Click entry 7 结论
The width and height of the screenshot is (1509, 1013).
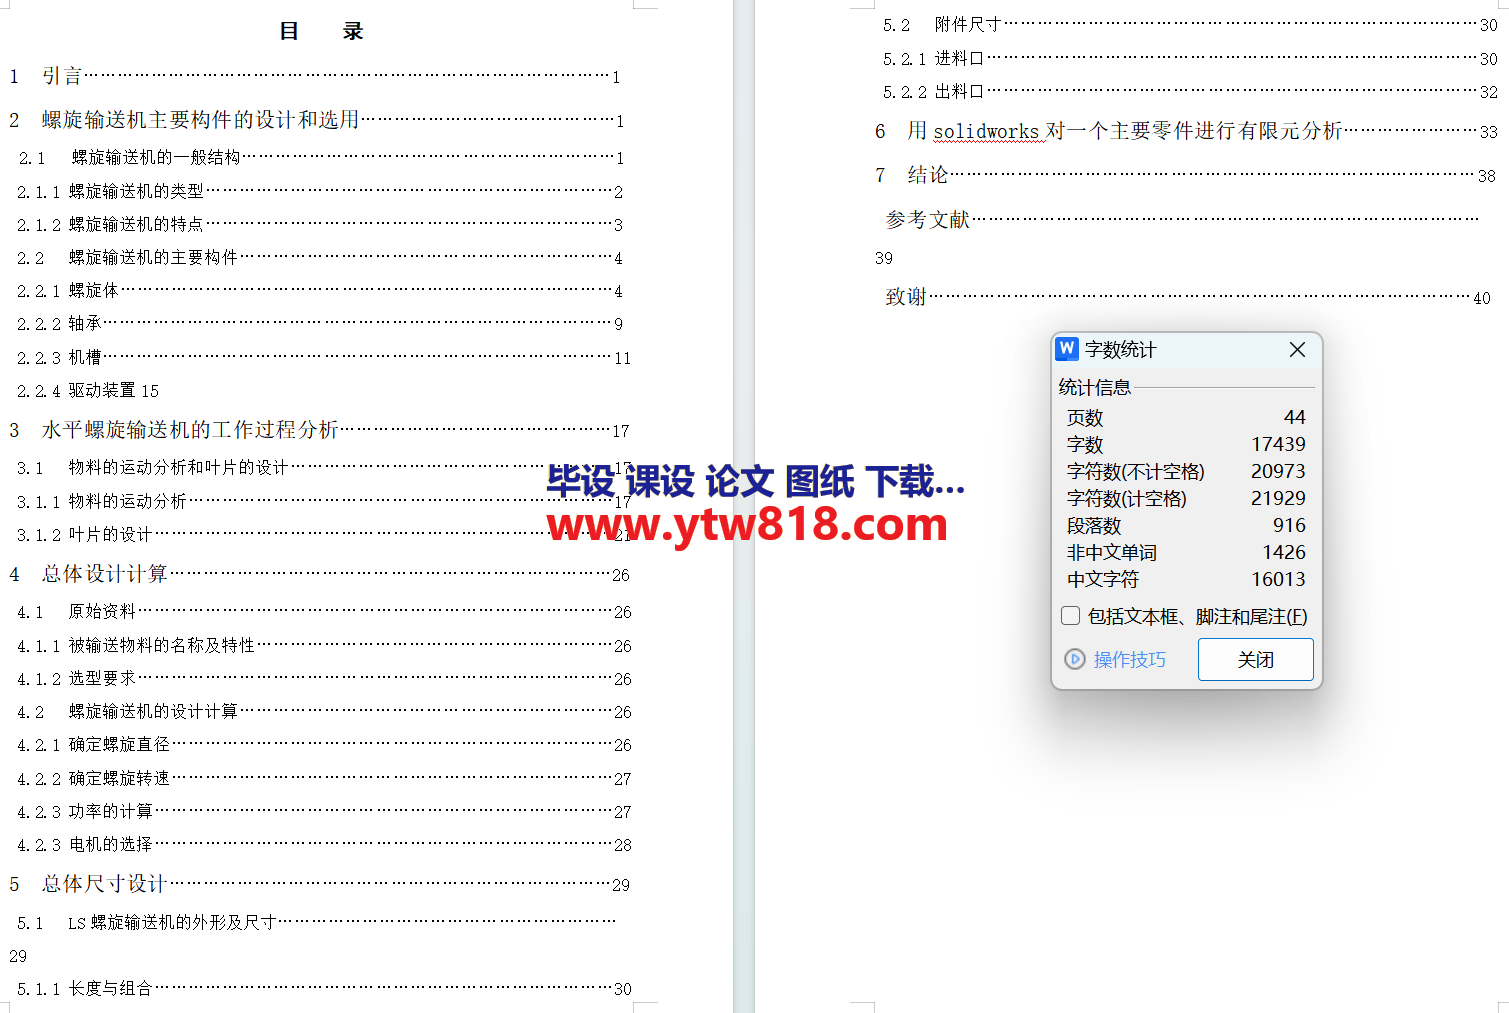(1185, 175)
